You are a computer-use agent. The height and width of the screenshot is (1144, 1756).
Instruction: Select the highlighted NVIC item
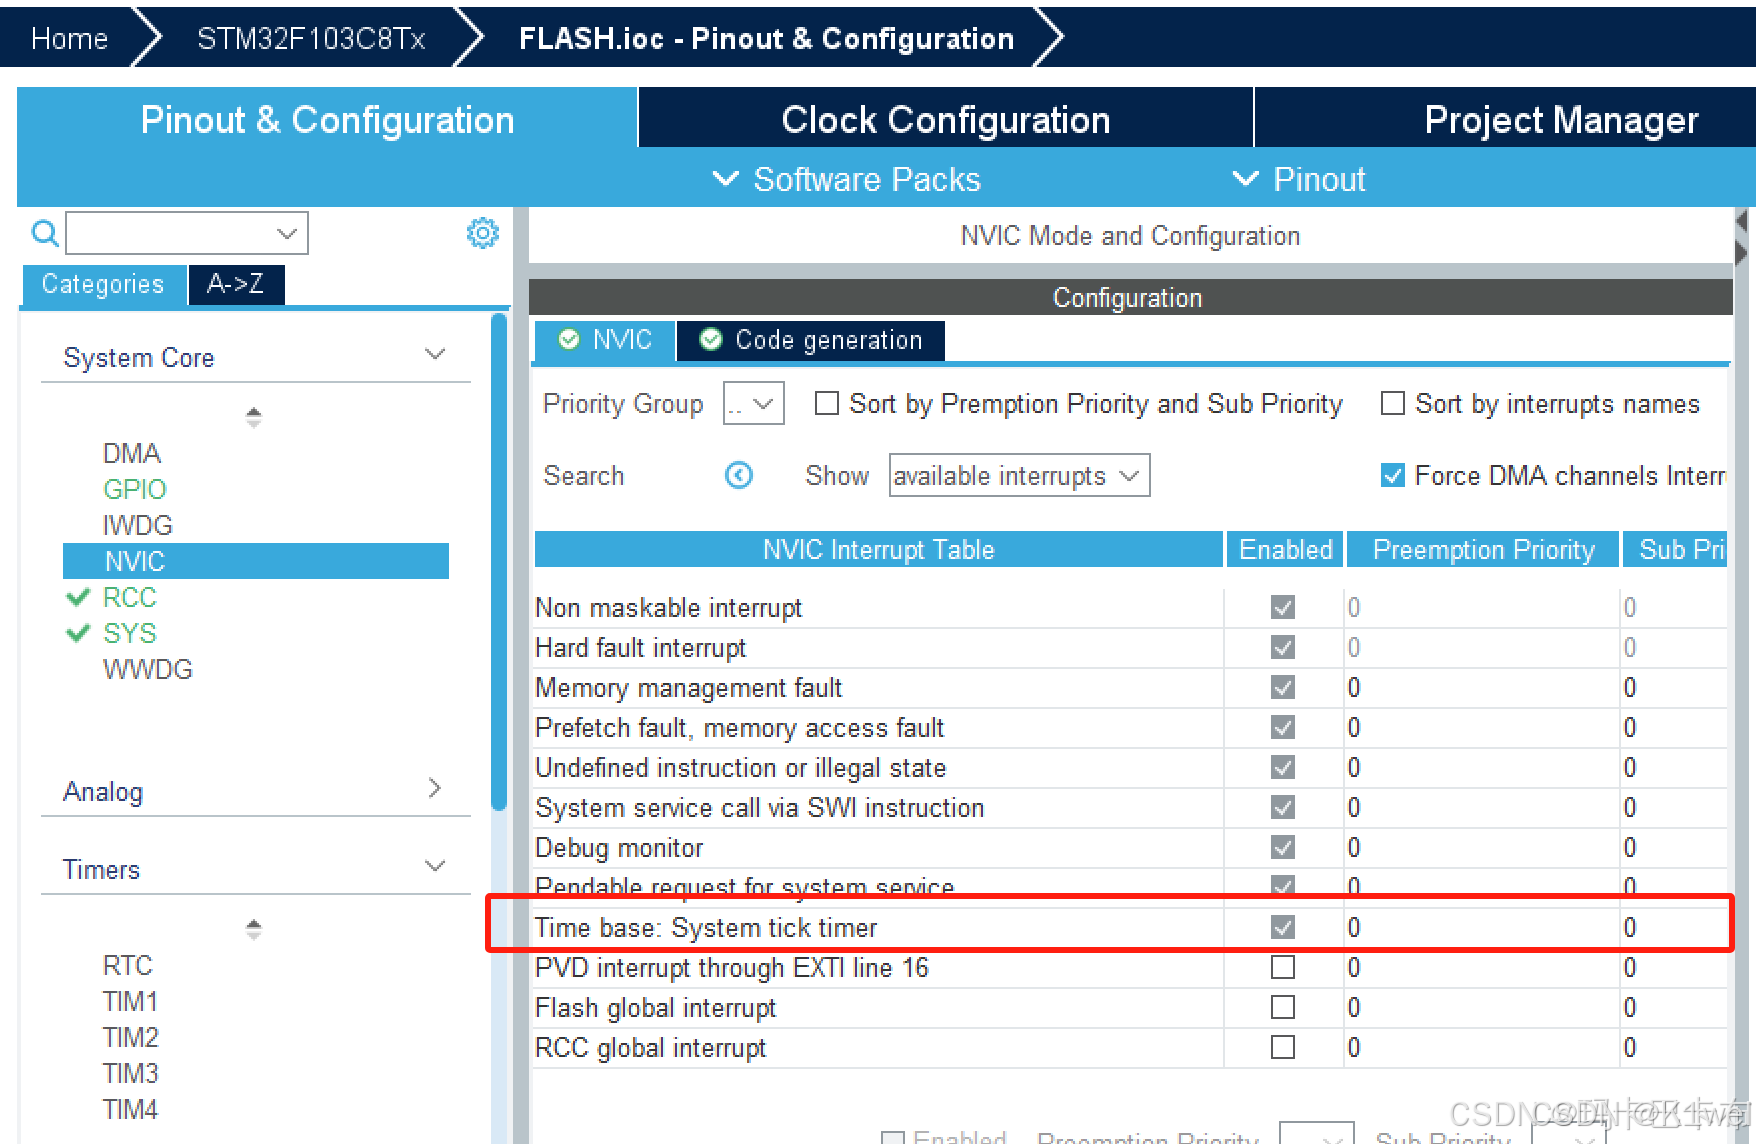pyautogui.click(x=256, y=561)
